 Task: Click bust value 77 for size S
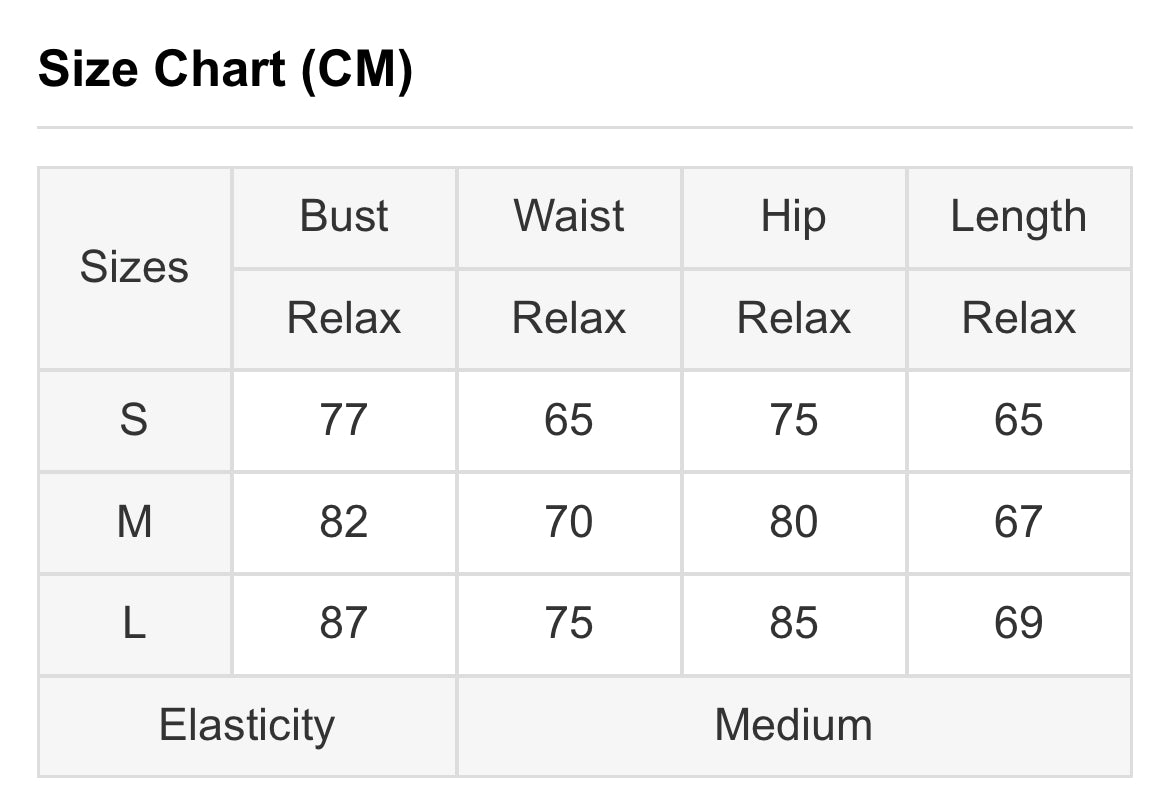344,420
